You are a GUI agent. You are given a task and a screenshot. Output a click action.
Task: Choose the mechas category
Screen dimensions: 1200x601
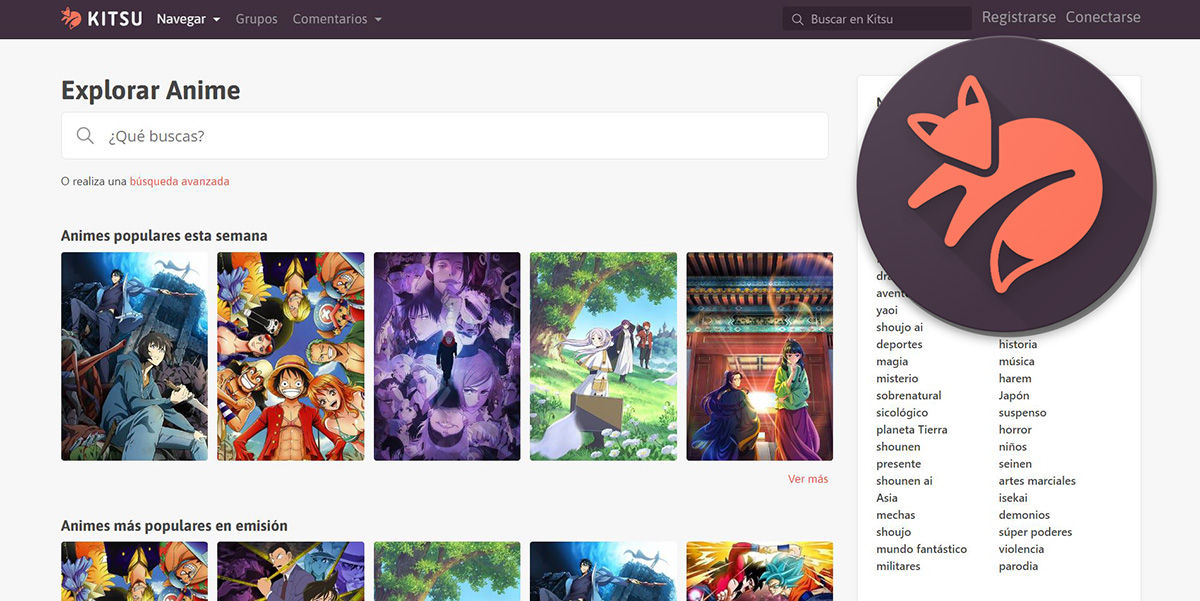pyautogui.click(x=896, y=515)
